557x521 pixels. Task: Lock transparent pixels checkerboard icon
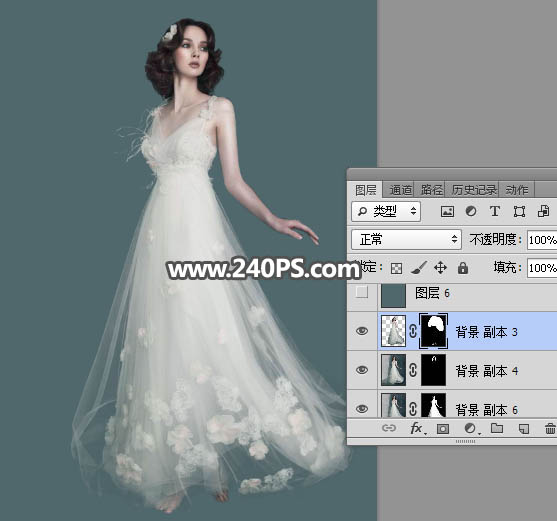point(396,268)
